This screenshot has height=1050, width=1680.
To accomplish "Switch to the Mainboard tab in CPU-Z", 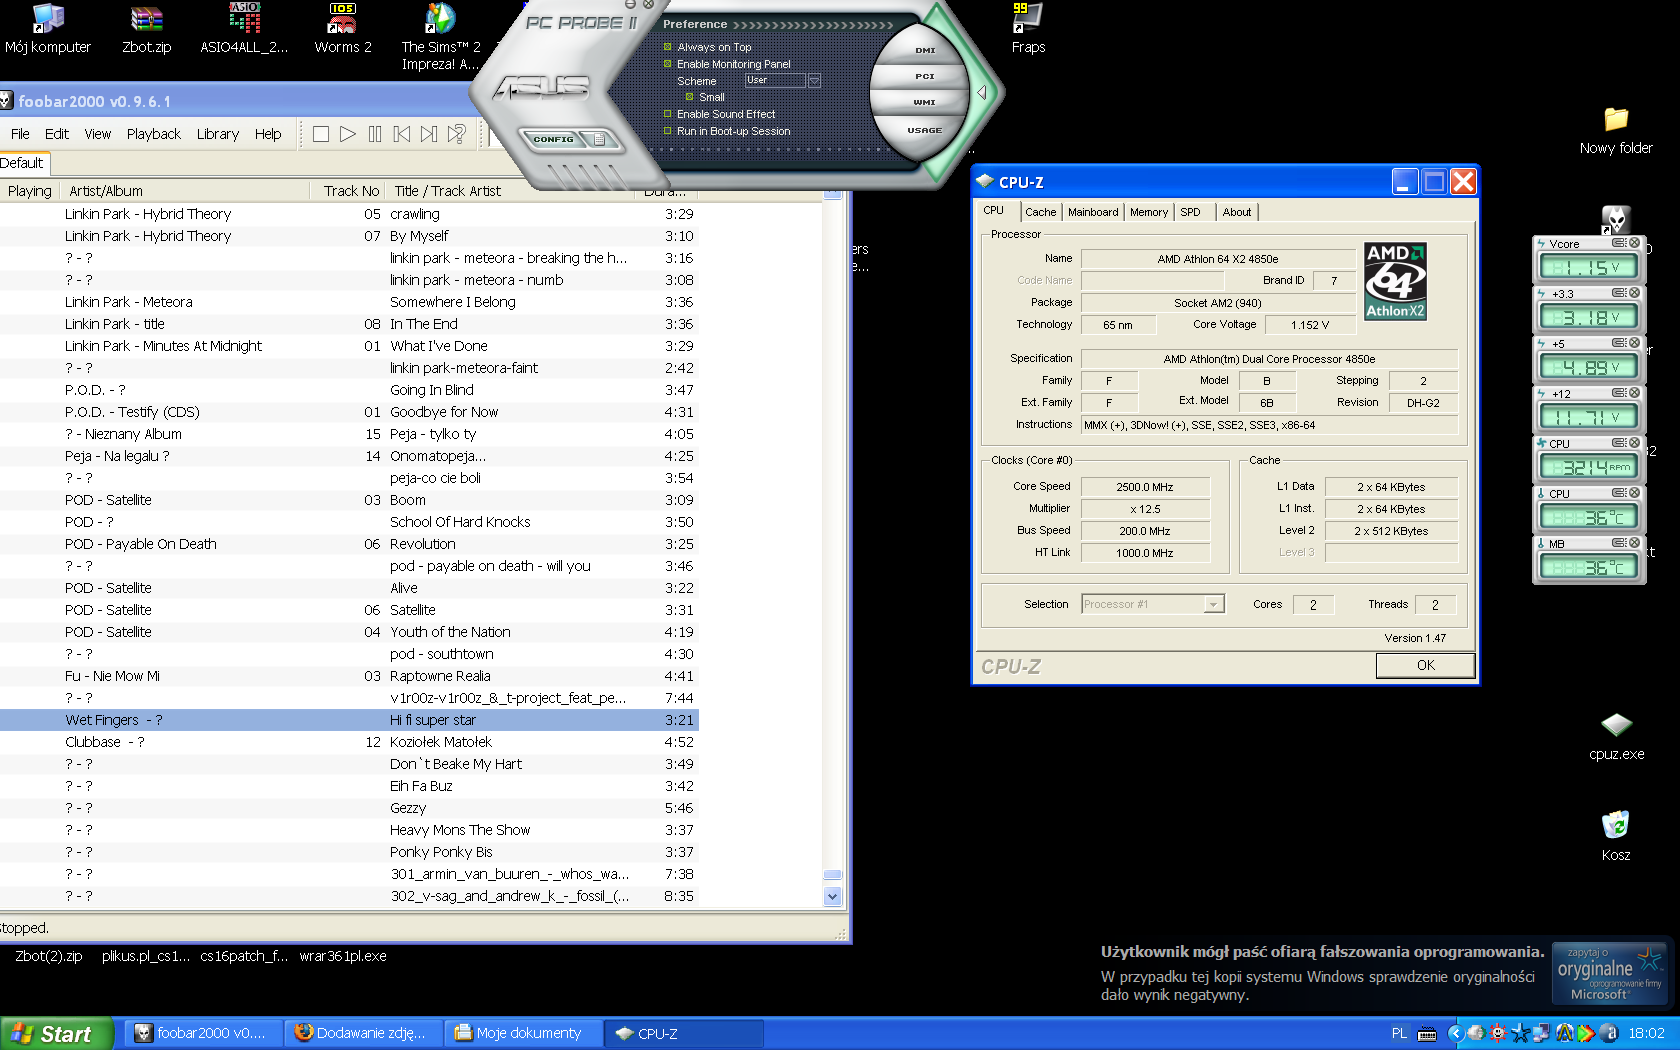I will [x=1093, y=212].
